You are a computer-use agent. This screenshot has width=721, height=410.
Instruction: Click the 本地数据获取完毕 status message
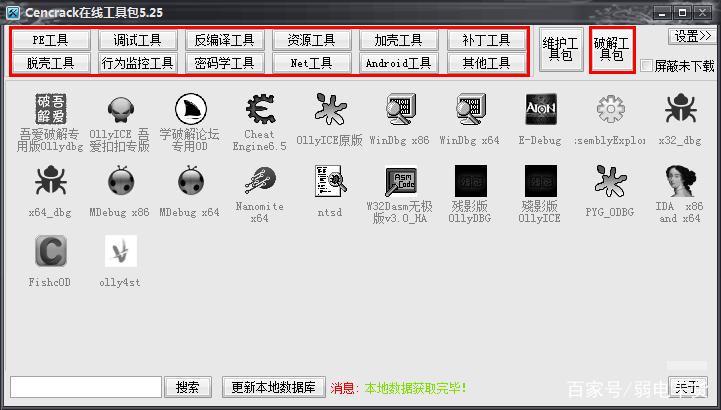pos(416,388)
